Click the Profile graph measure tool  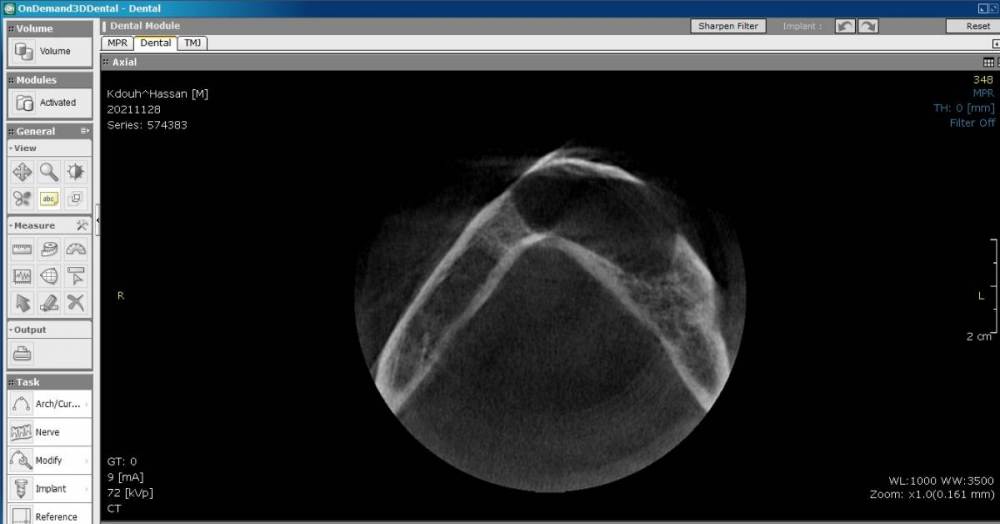[22, 276]
